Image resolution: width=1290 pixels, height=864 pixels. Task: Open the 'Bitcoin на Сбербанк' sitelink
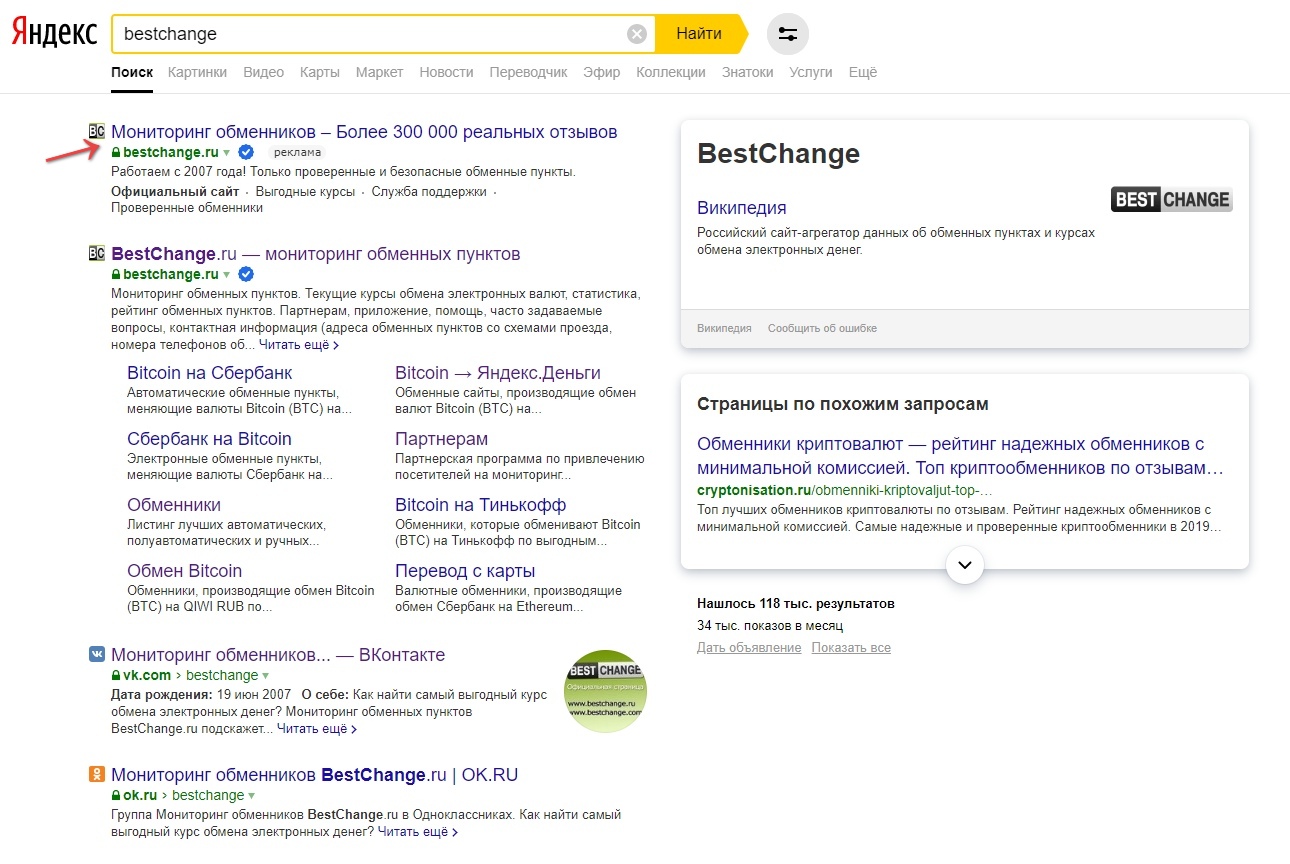(209, 373)
